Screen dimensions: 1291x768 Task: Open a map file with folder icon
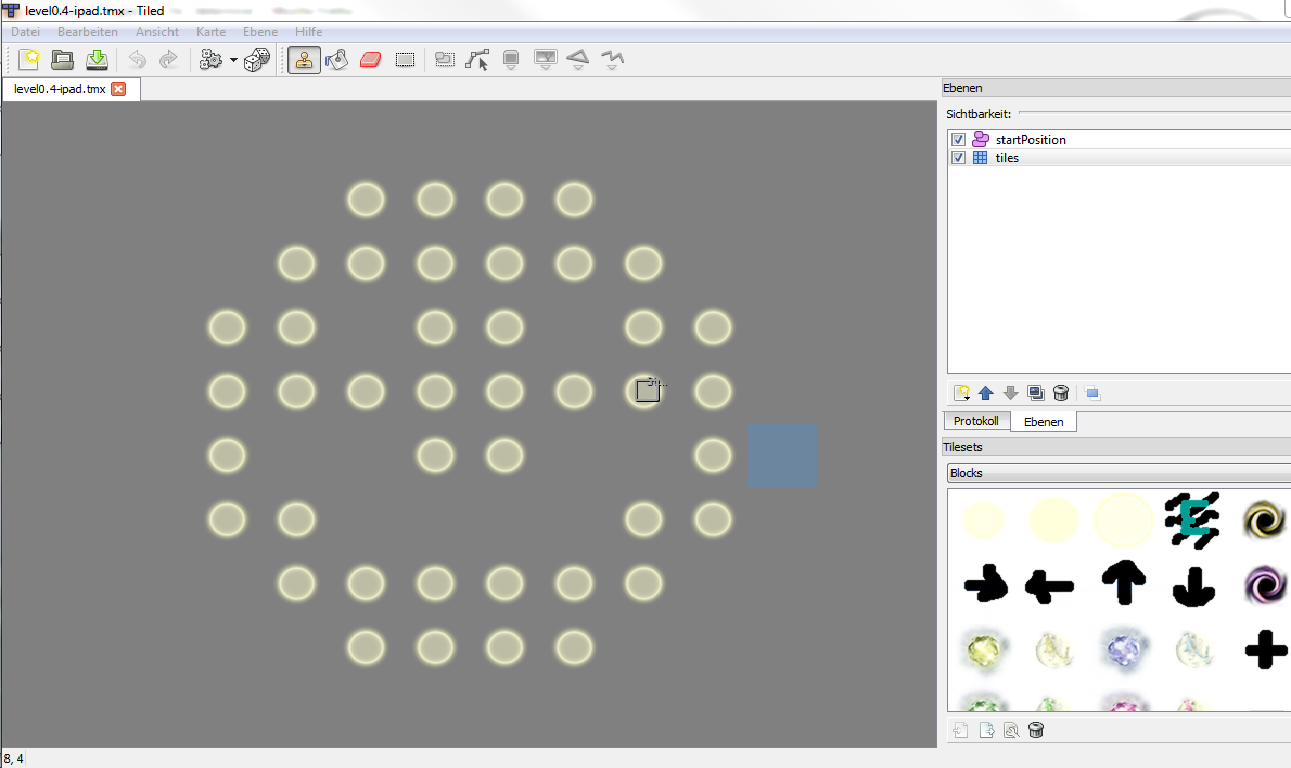[x=62, y=60]
